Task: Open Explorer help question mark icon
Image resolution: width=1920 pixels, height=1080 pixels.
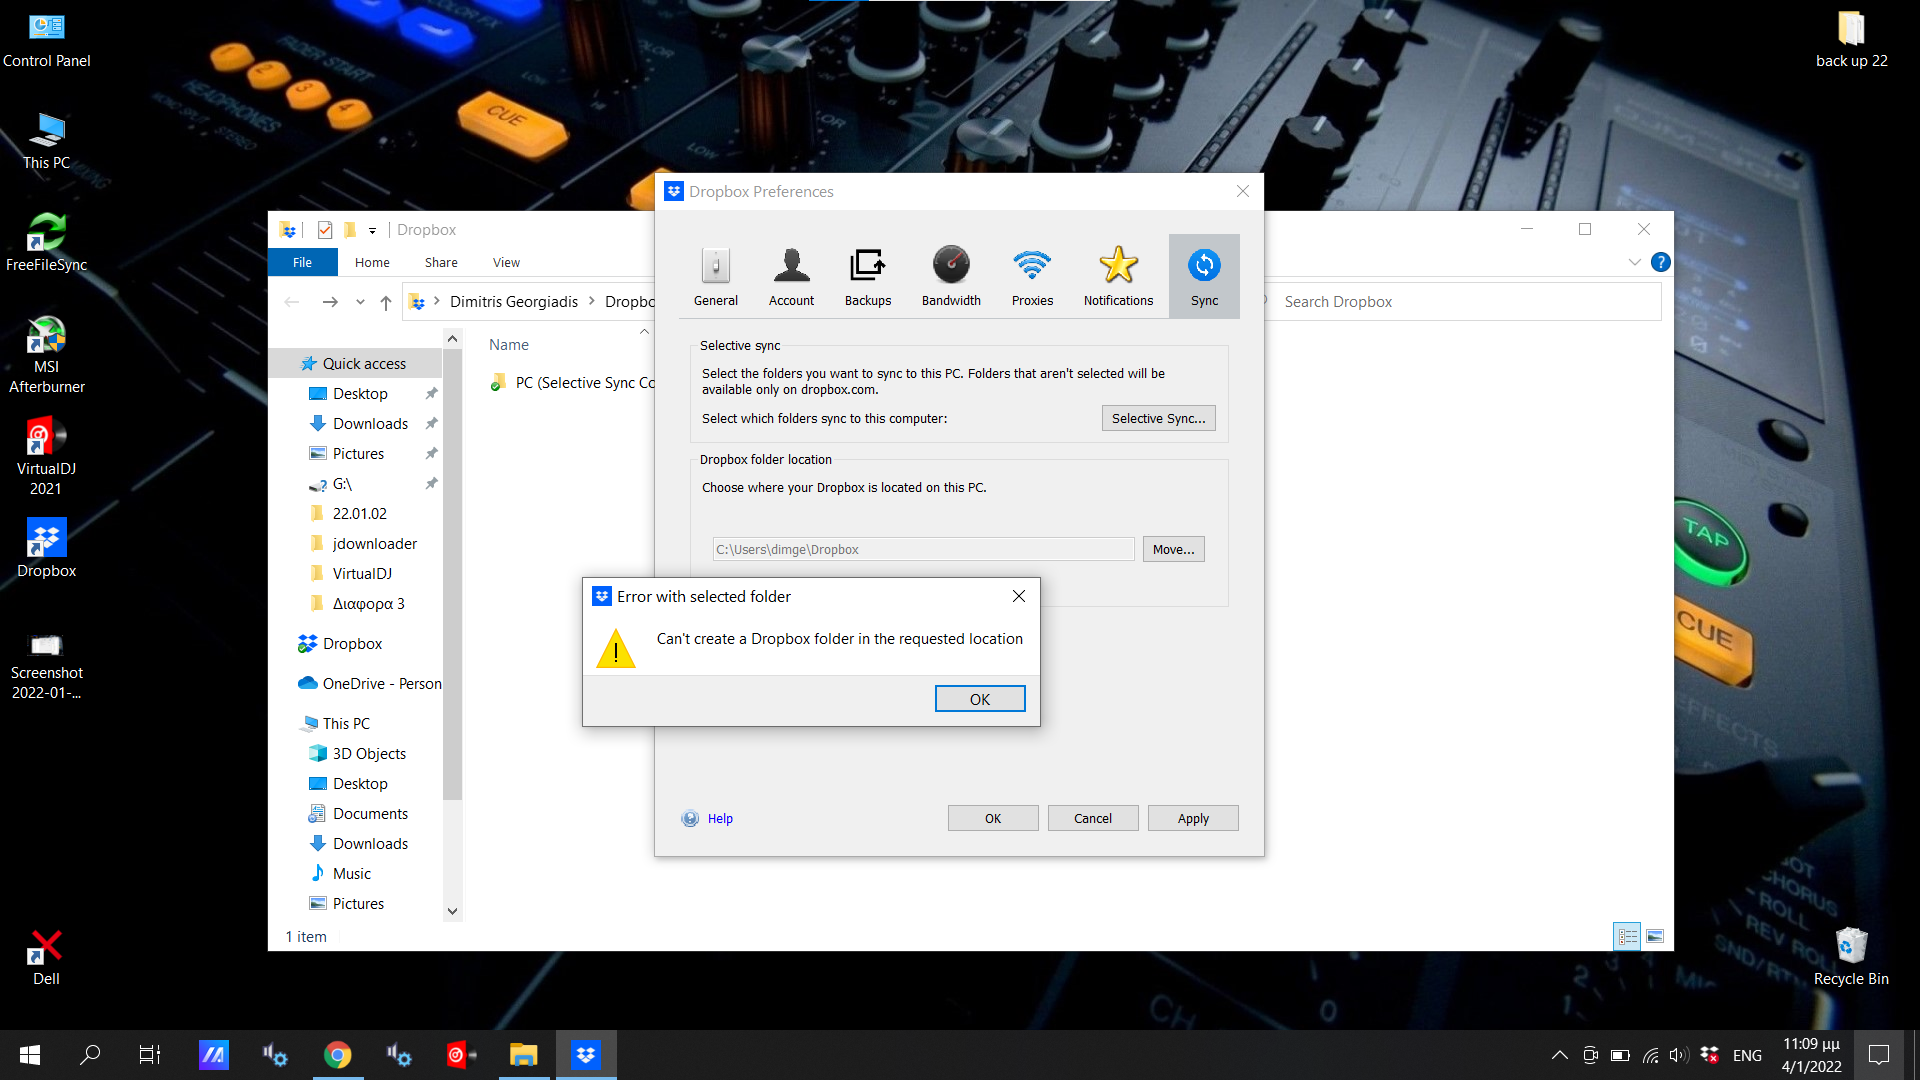Action: click(x=1660, y=262)
